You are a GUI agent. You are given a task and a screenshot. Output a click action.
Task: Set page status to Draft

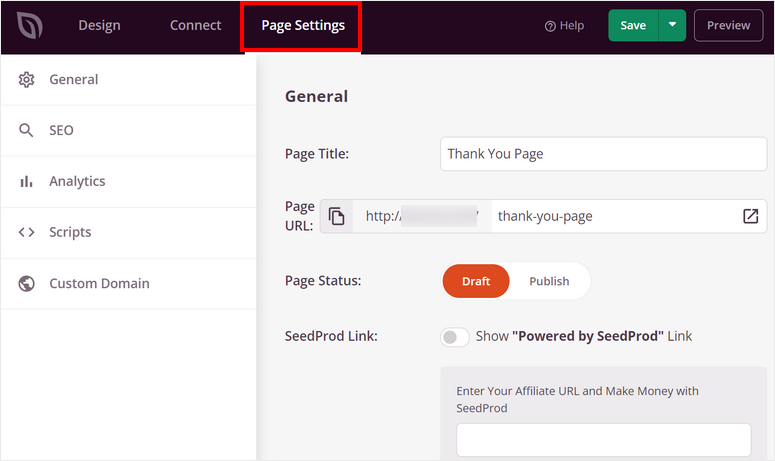476,281
